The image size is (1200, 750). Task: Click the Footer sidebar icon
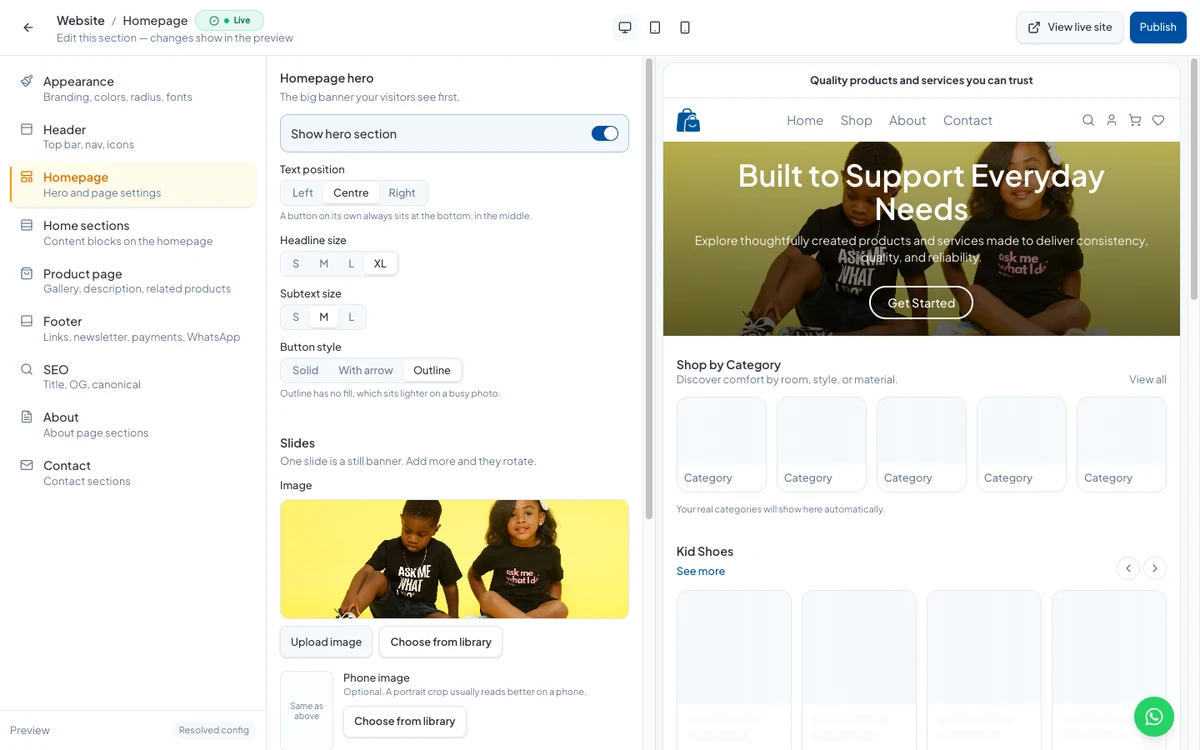tap(27, 321)
